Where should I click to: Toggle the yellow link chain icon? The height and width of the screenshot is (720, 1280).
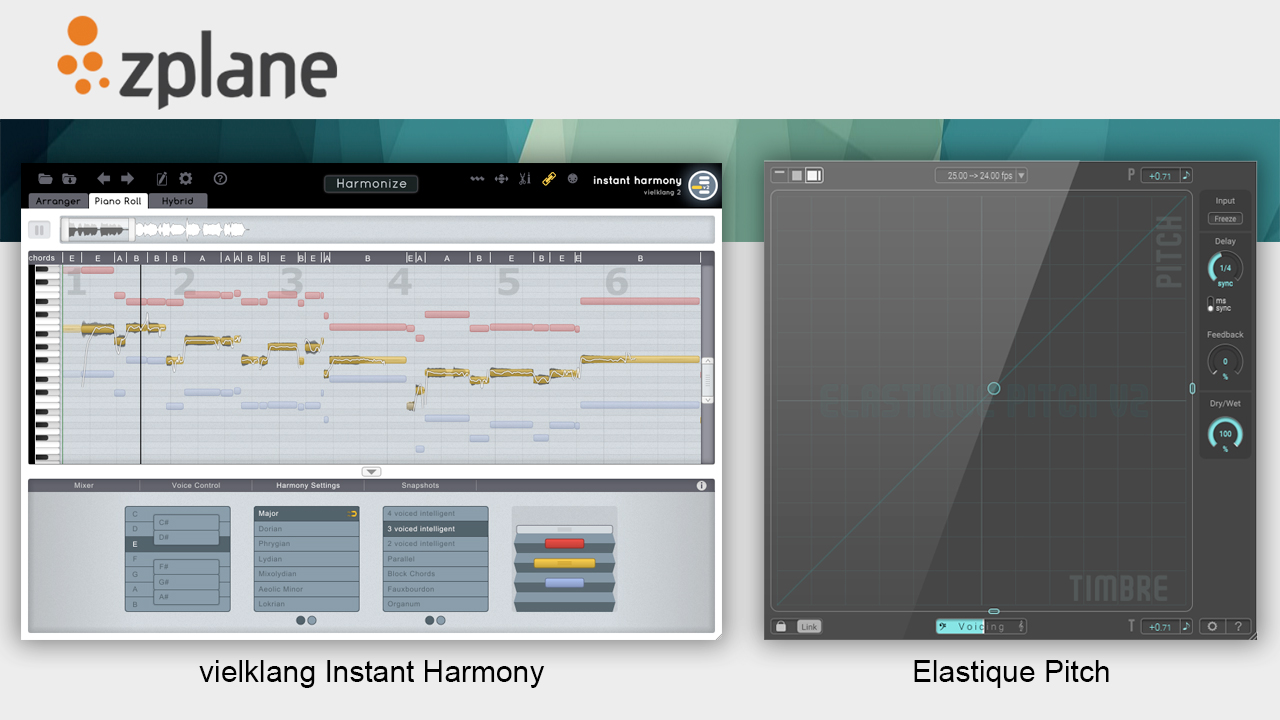click(x=549, y=179)
